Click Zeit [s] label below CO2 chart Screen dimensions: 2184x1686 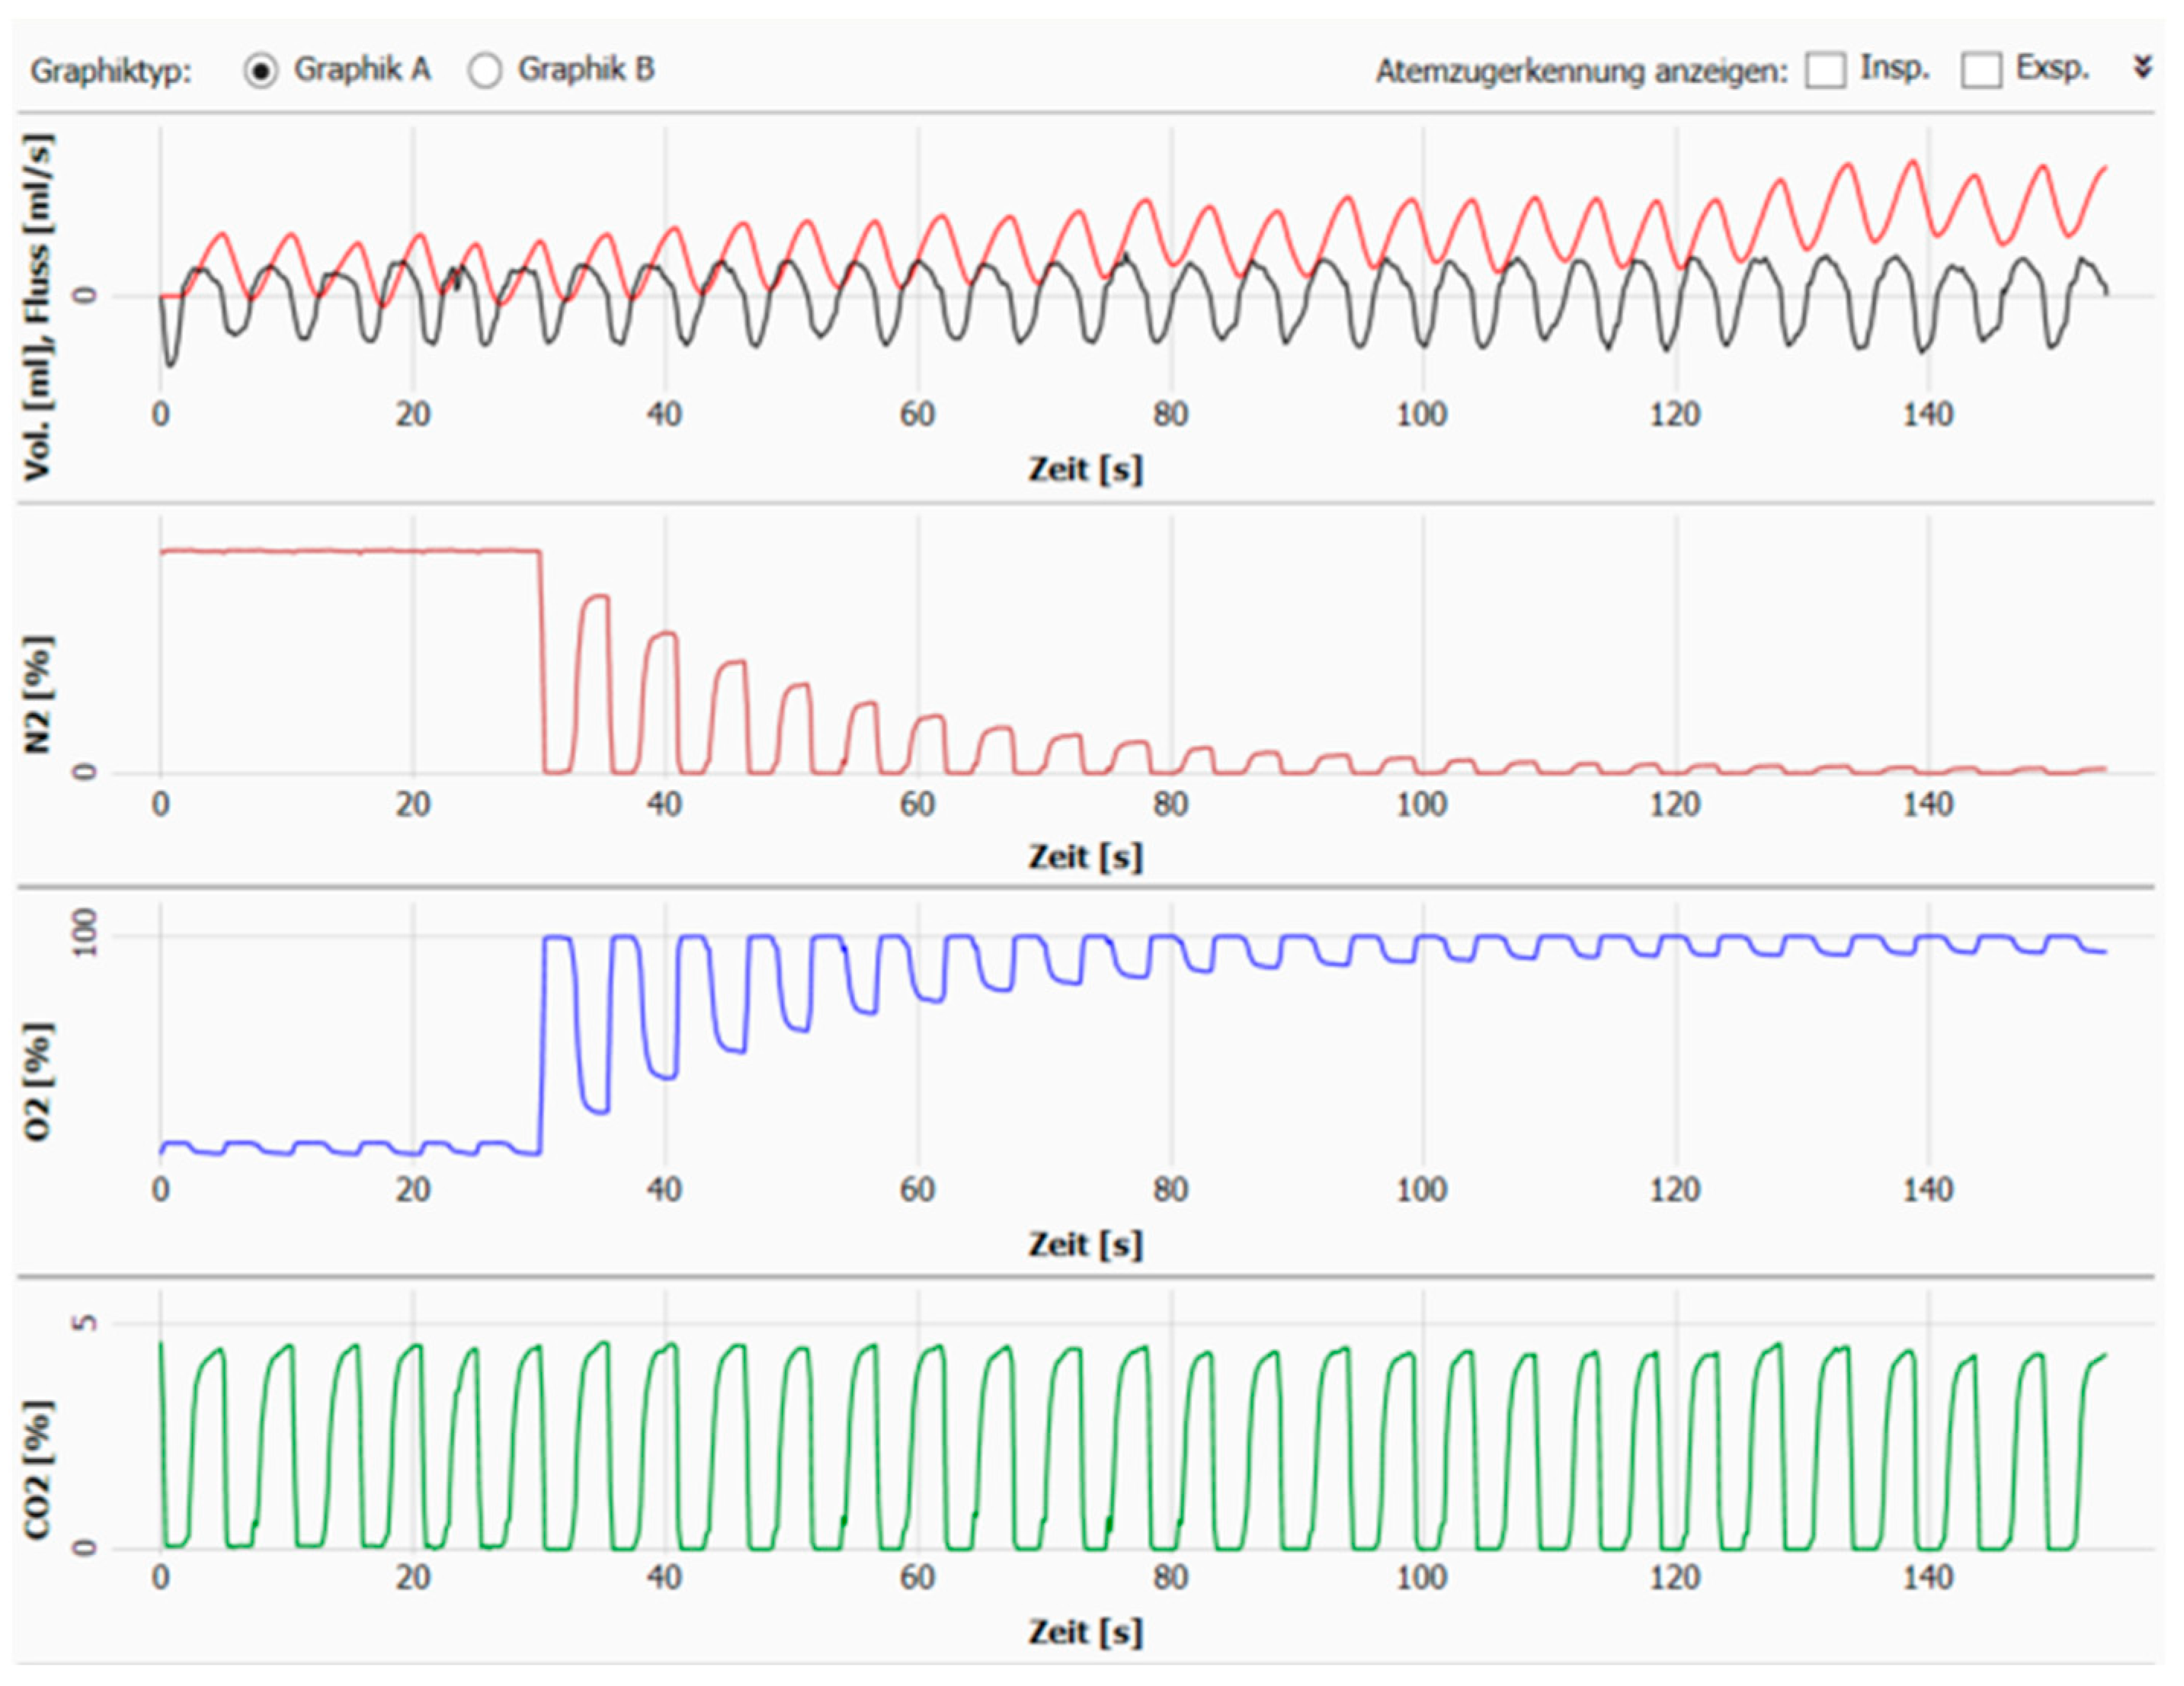[1085, 1632]
